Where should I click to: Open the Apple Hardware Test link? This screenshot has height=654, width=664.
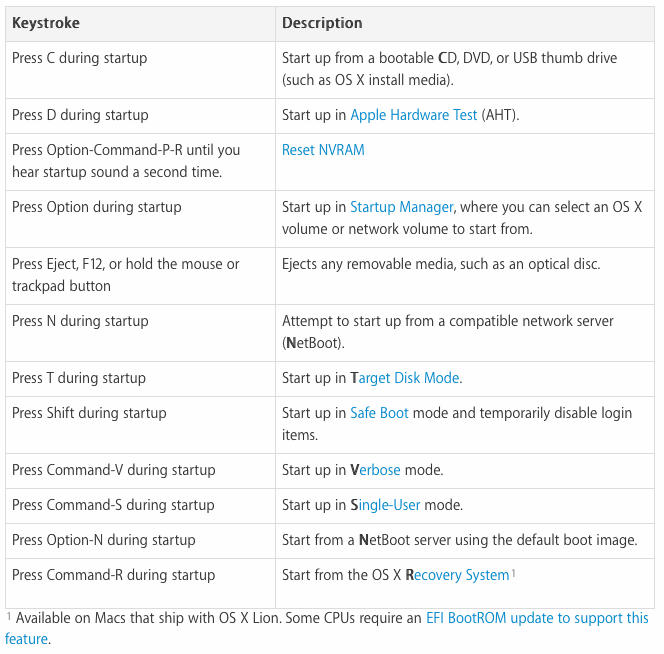(414, 115)
